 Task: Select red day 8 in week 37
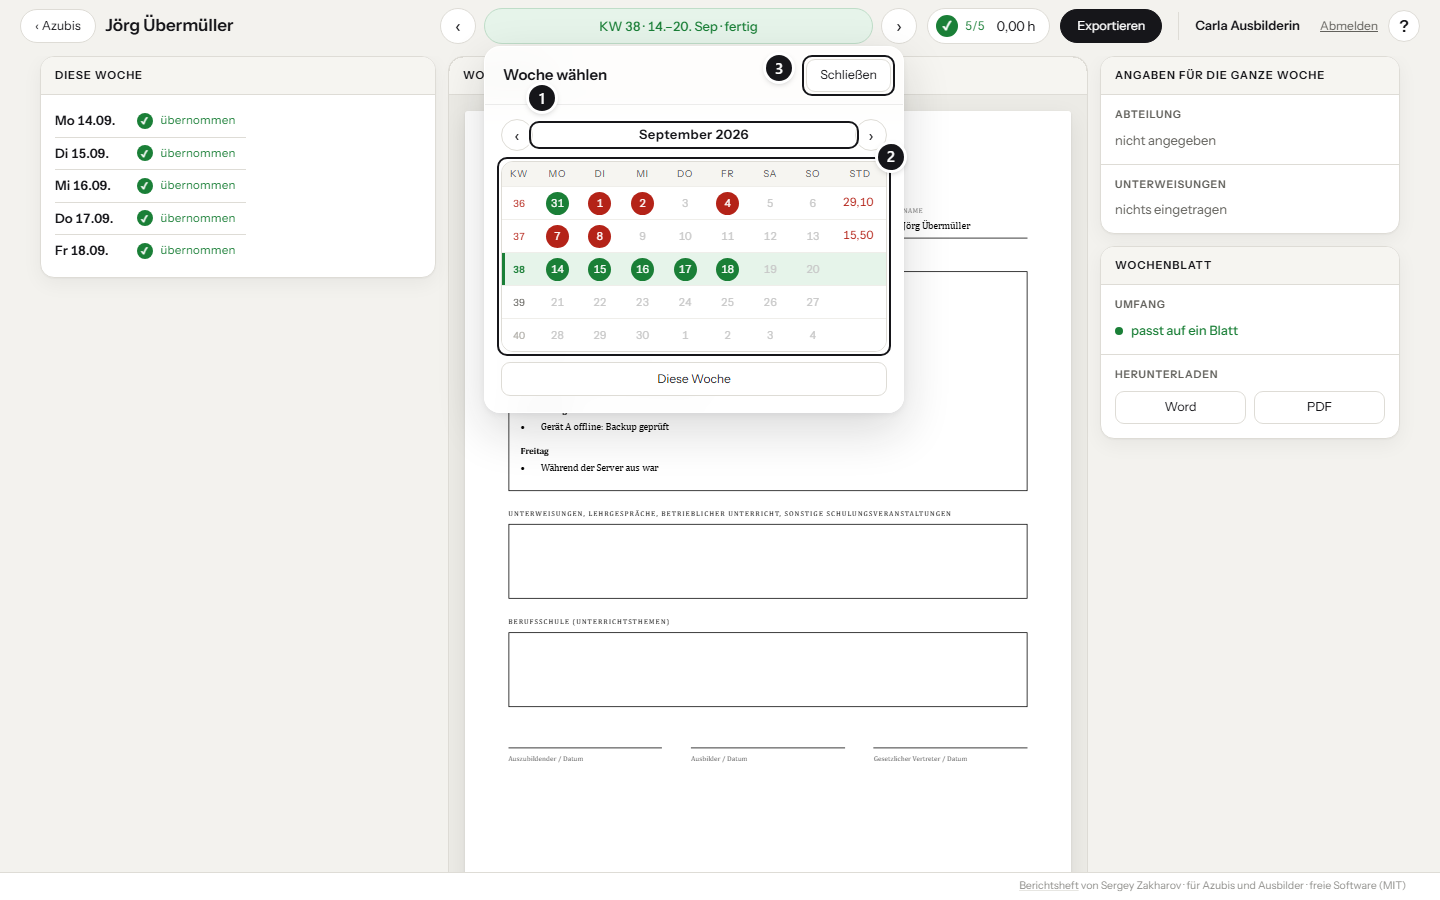pyautogui.click(x=600, y=236)
